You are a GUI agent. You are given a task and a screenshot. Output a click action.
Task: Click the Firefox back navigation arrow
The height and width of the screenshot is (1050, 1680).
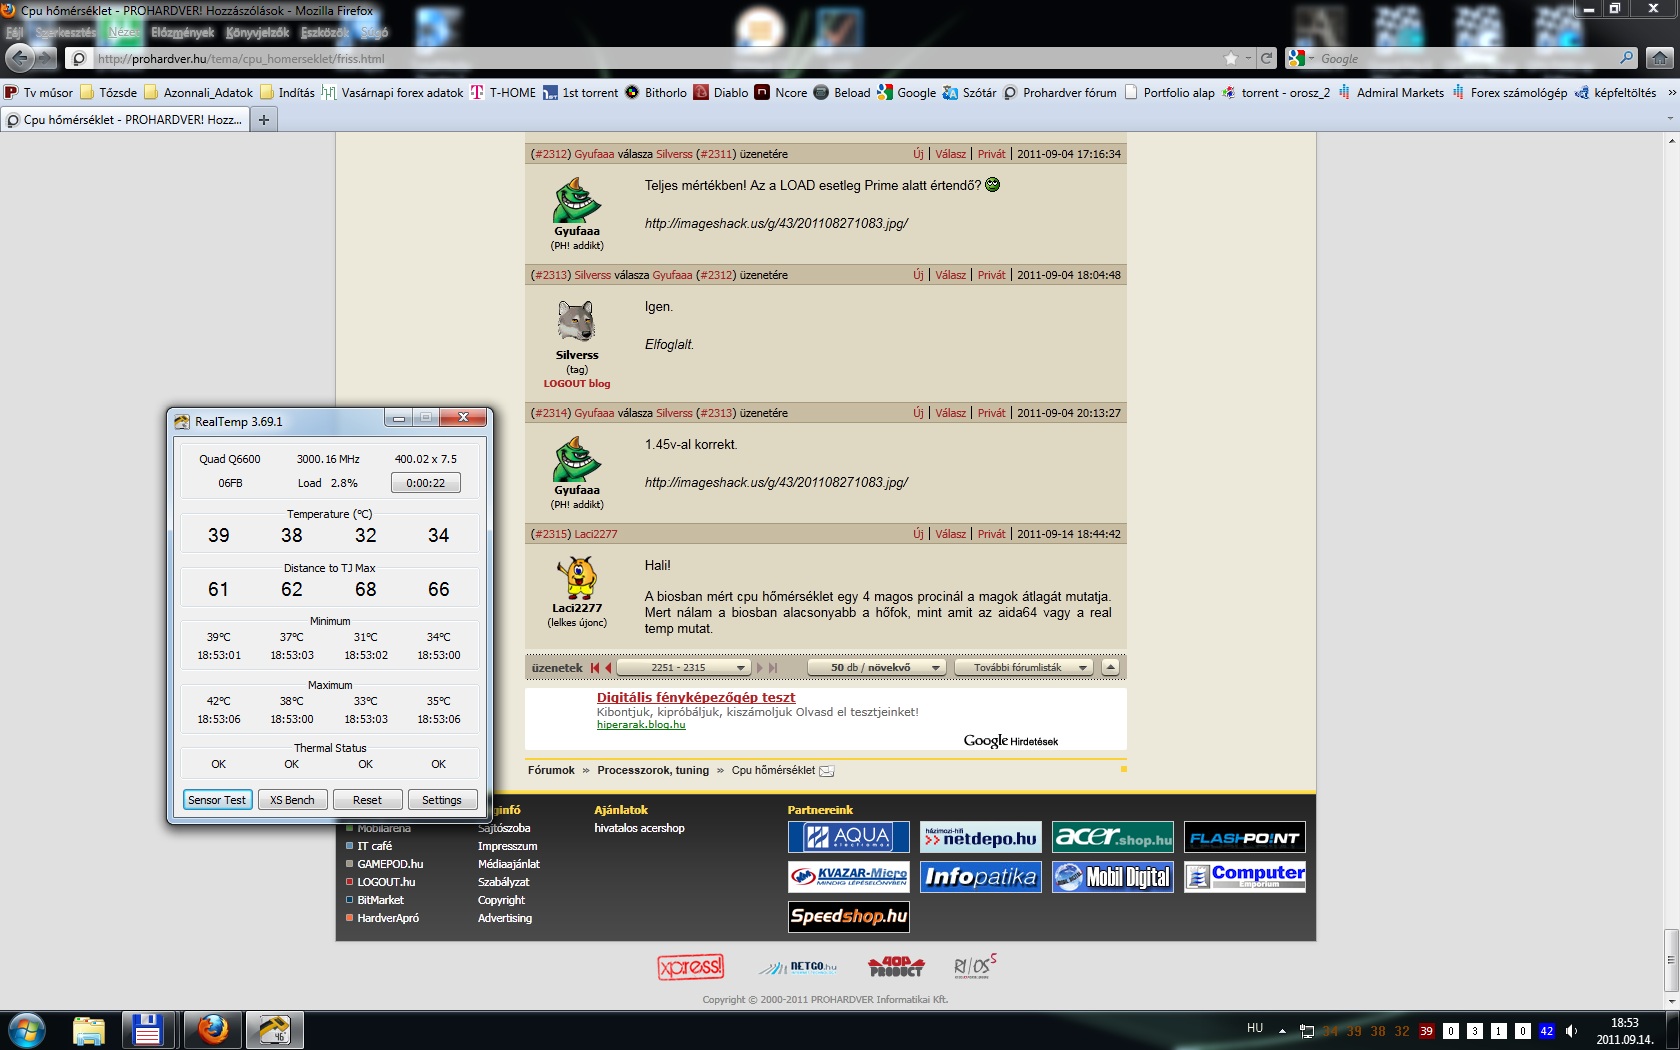click(20, 57)
